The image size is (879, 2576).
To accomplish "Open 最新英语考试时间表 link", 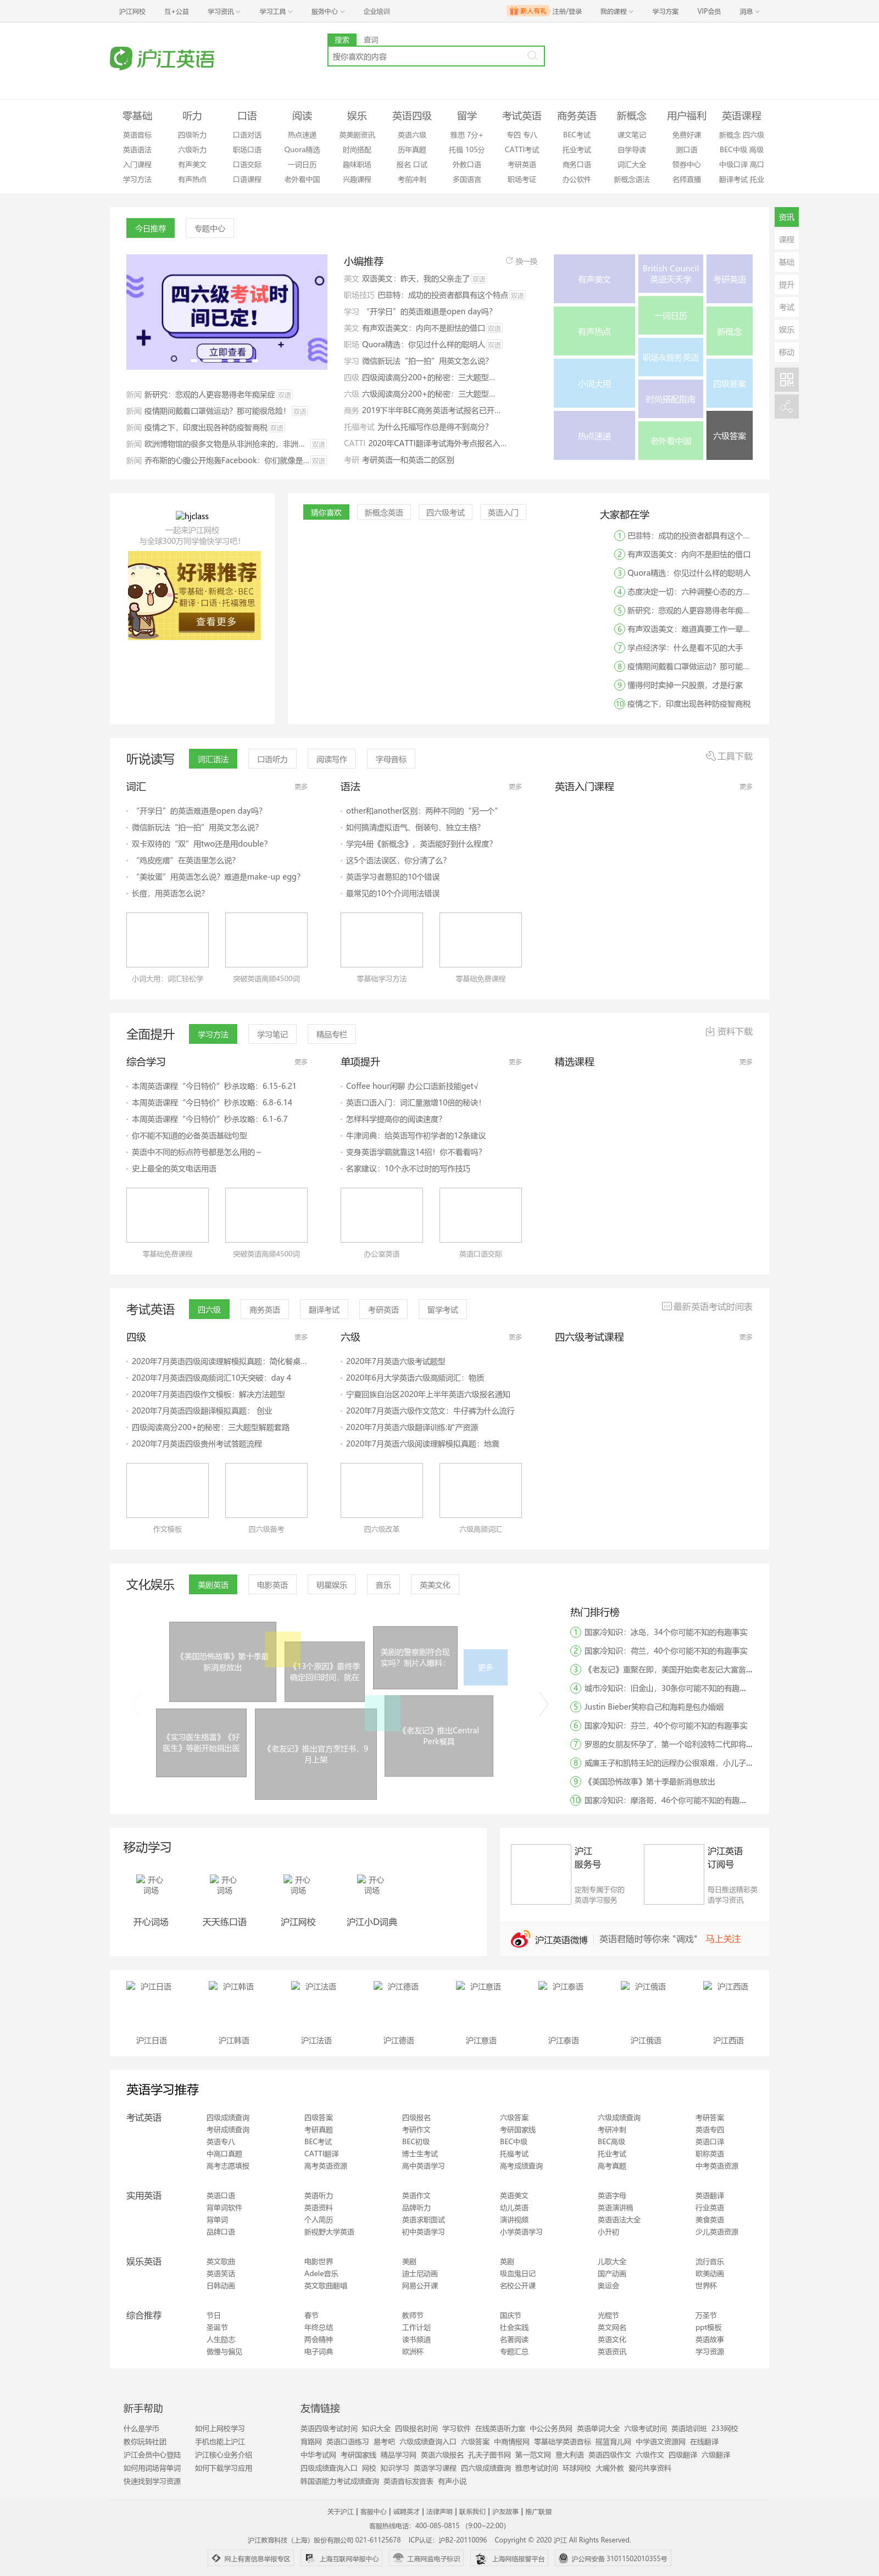I will 707,1306.
